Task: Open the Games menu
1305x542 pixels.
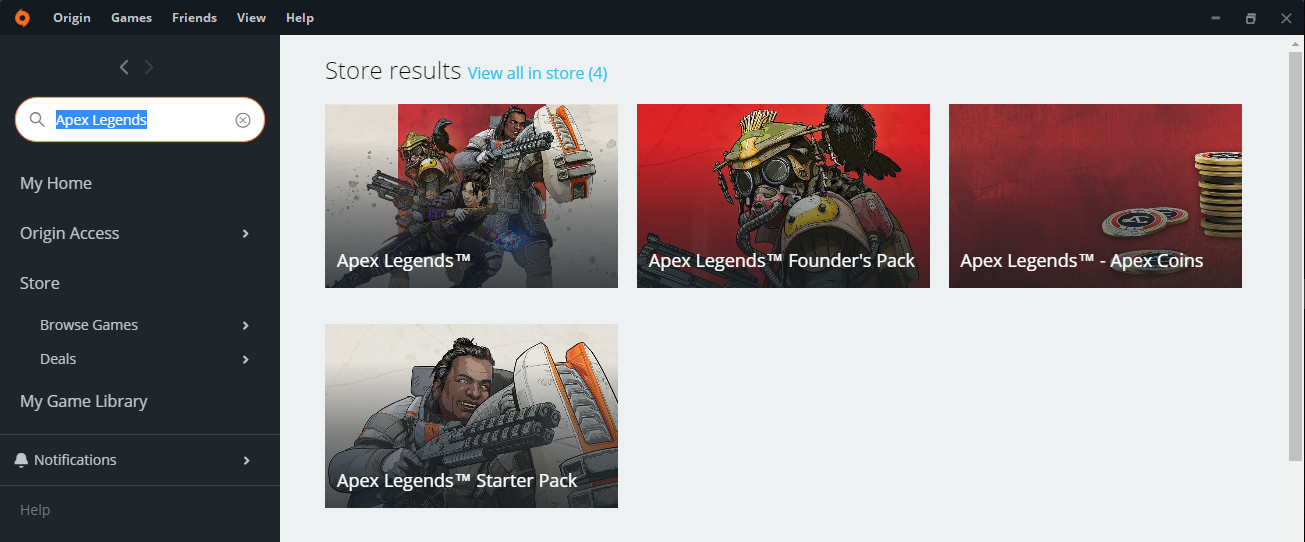Action: tap(132, 18)
